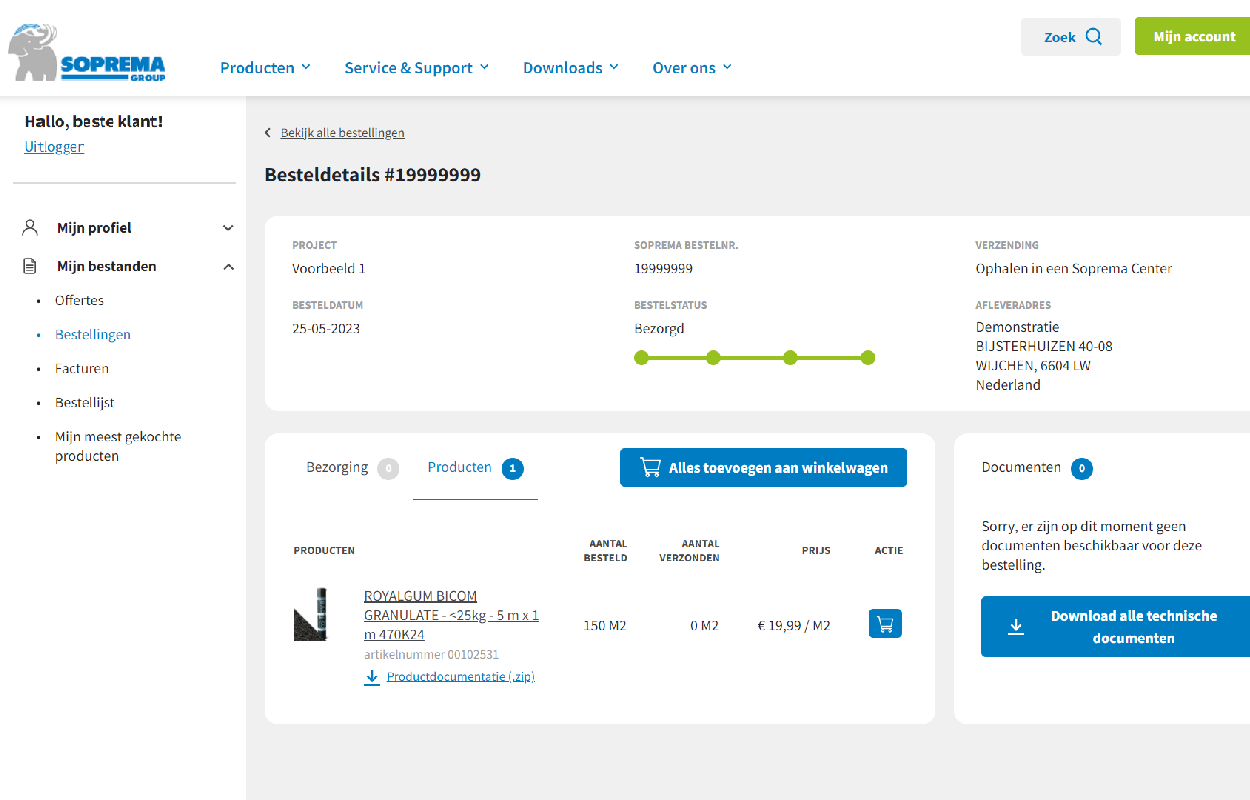Click last dot of order status progress

click(868, 357)
